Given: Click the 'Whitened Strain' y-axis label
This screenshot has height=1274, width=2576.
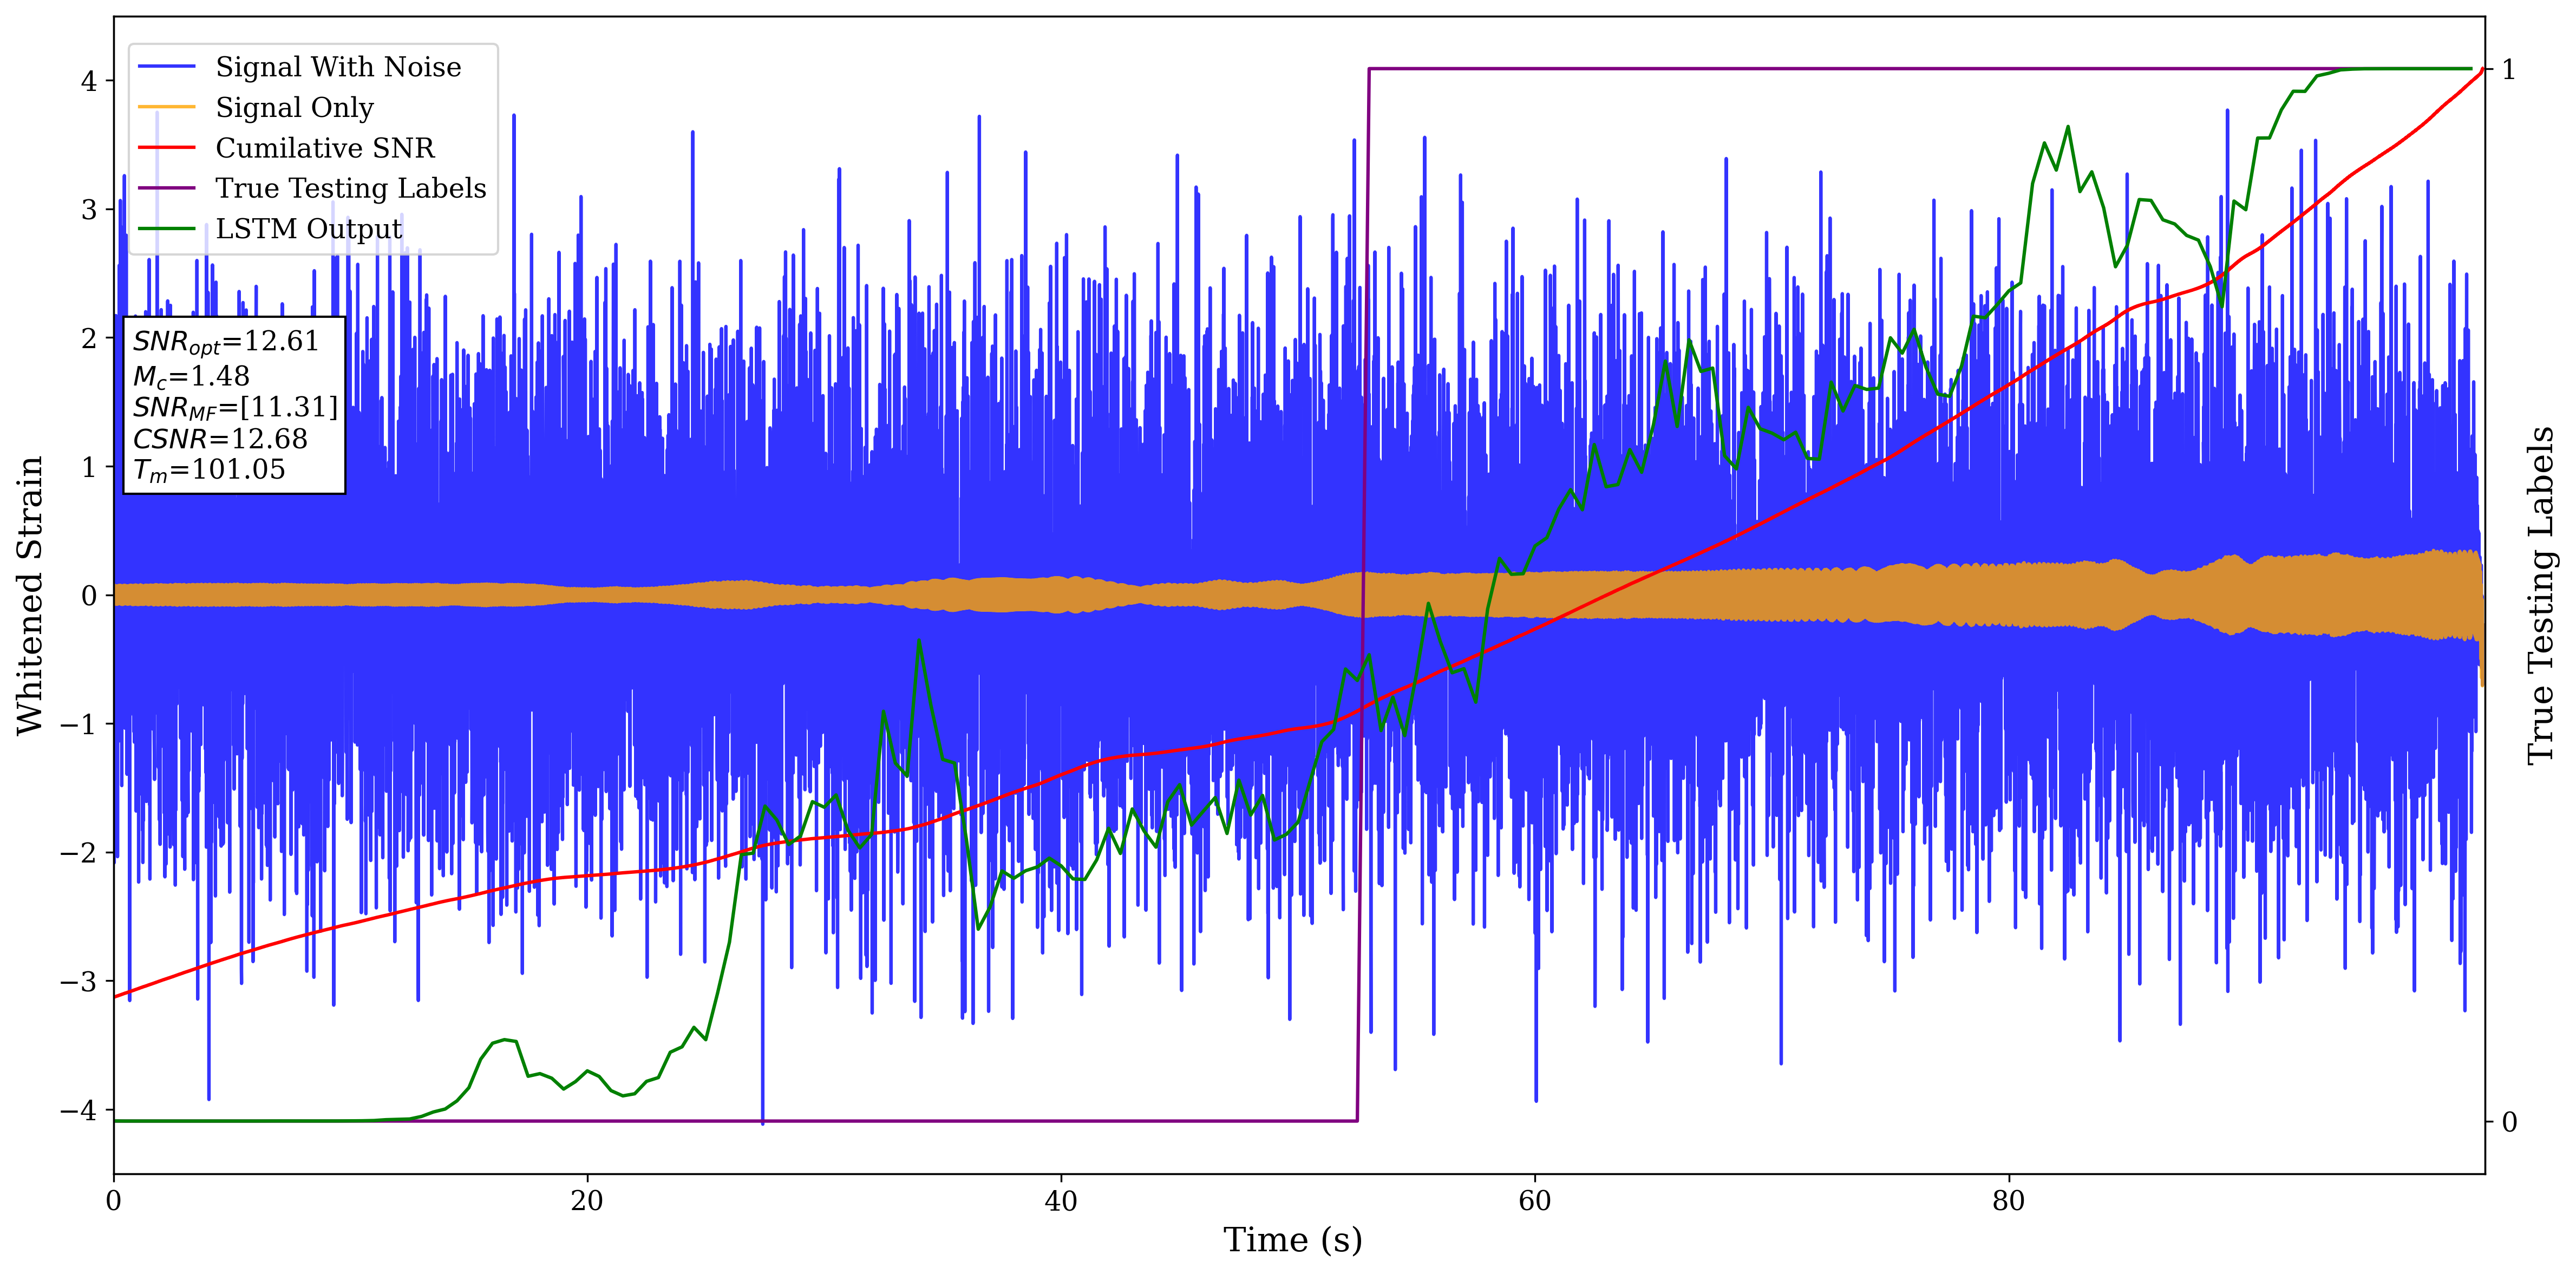Looking at the screenshot, I should click(x=30, y=595).
